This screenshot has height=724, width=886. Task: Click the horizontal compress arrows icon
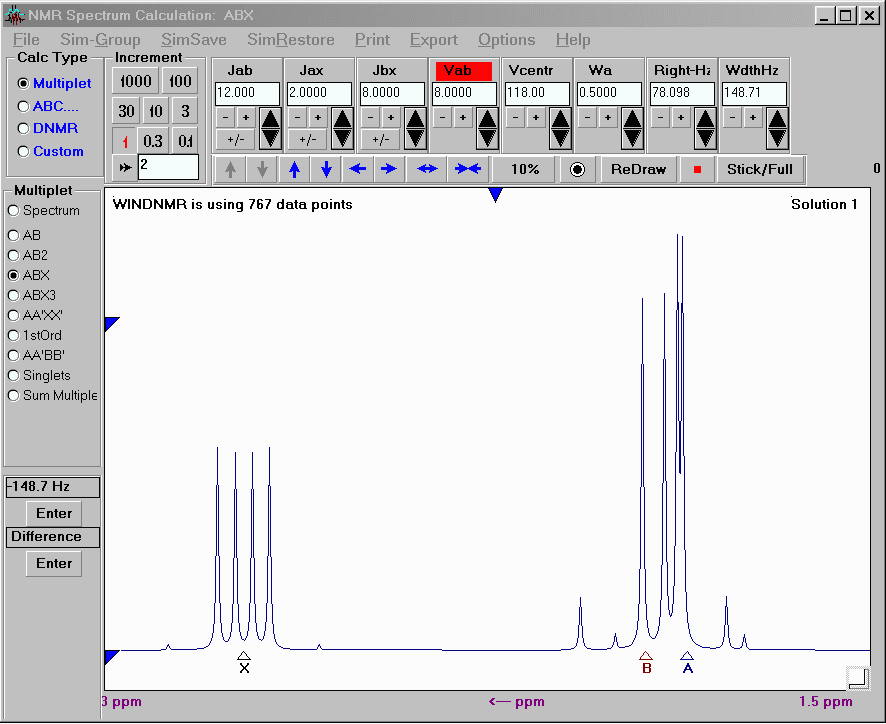[x=467, y=169]
